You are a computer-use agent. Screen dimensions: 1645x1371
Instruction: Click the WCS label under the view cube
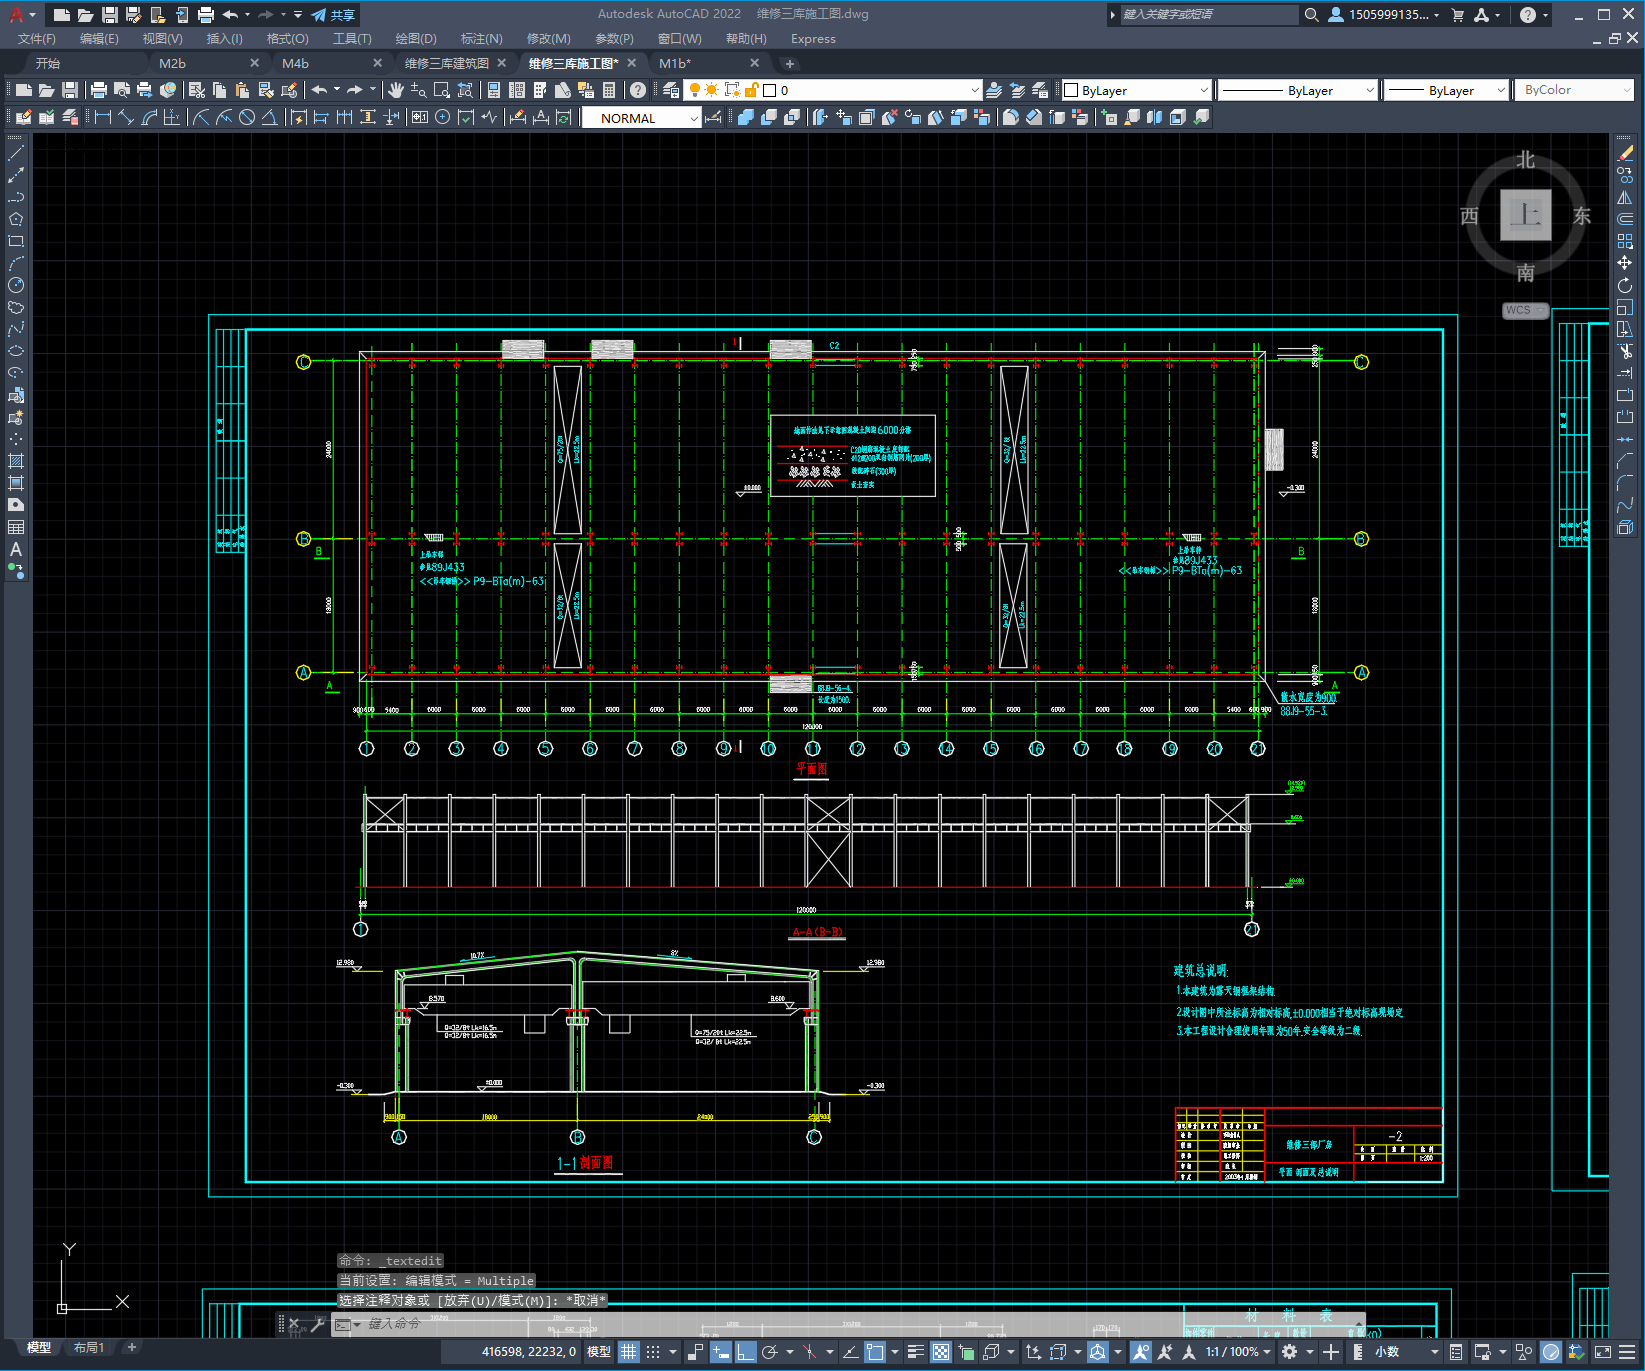pyautogui.click(x=1519, y=310)
